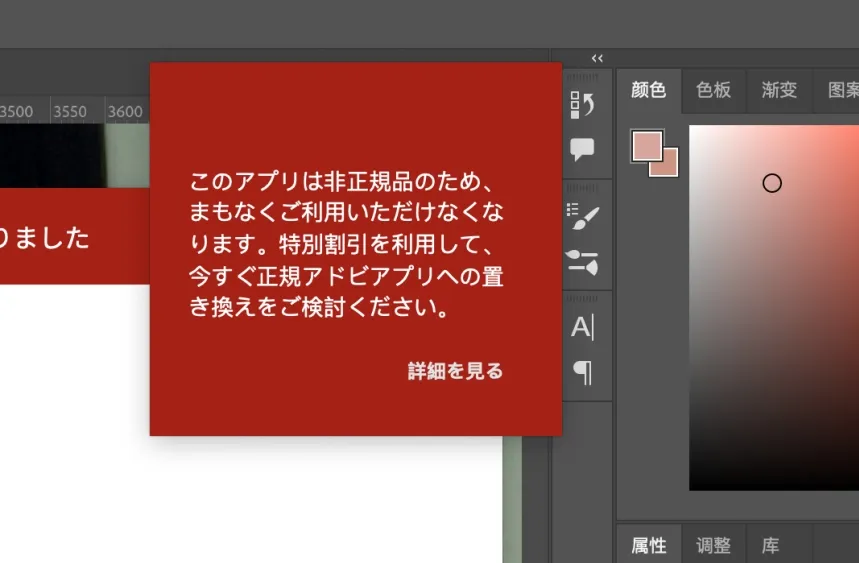The height and width of the screenshot is (563, 859).
Task: Open the Paragraph panel icon
Action: click(583, 373)
